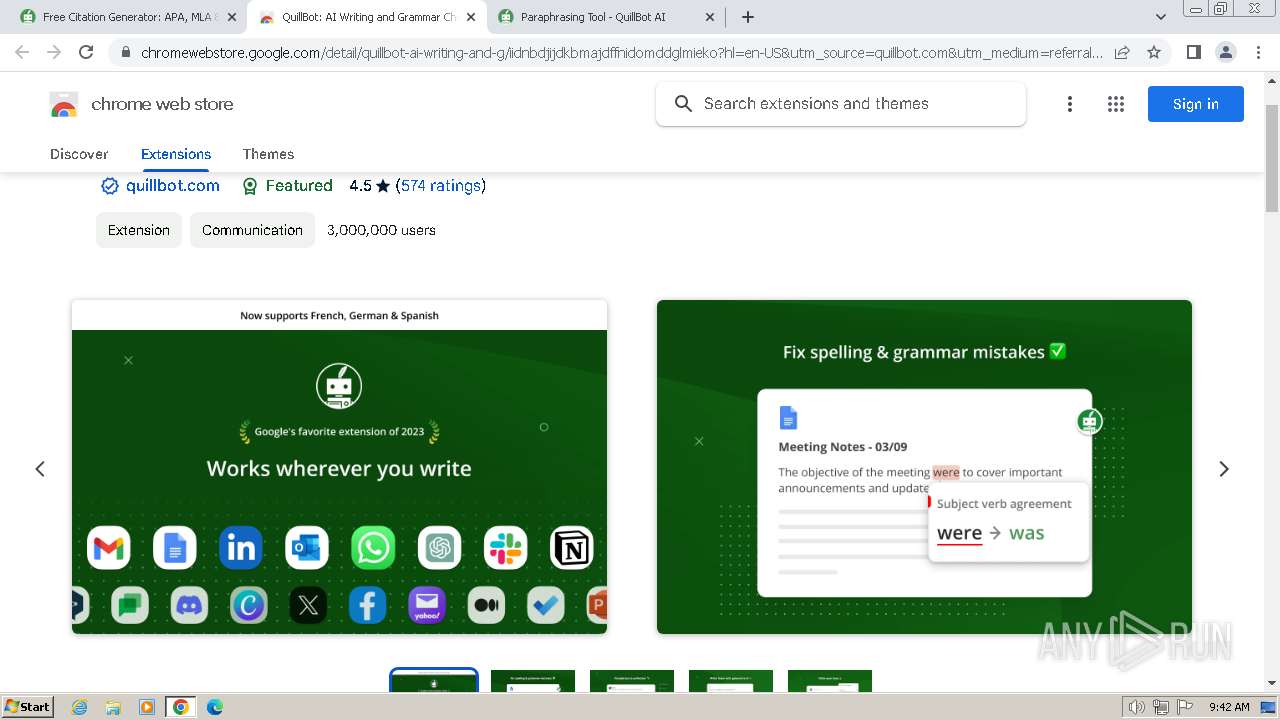Switch to the Discover tab

(x=79, y=154)
